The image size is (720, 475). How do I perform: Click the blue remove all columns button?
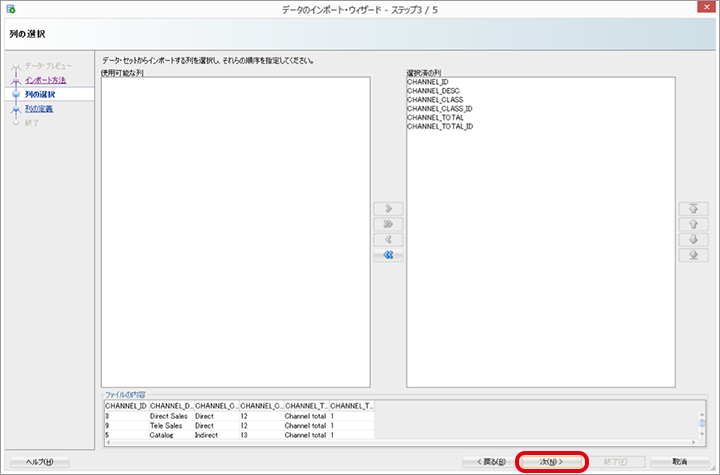point(388,256)
